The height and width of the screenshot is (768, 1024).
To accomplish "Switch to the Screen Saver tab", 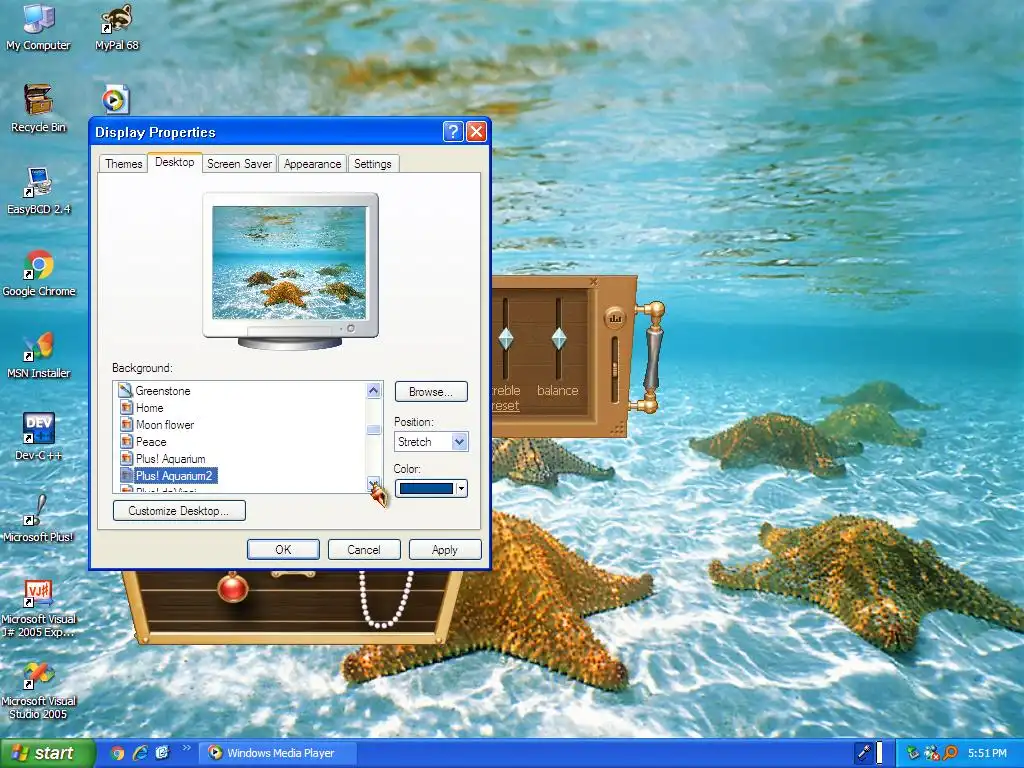I will point(239,164).
